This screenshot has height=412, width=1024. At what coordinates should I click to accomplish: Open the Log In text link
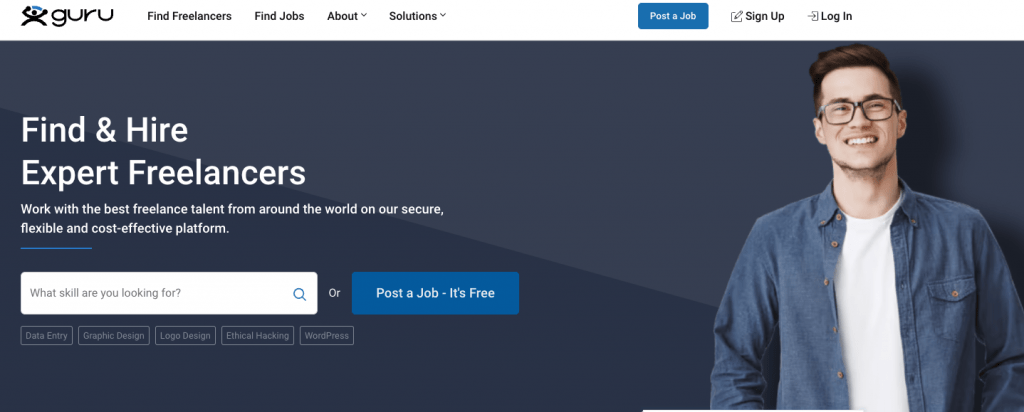(x=836, y=16)
